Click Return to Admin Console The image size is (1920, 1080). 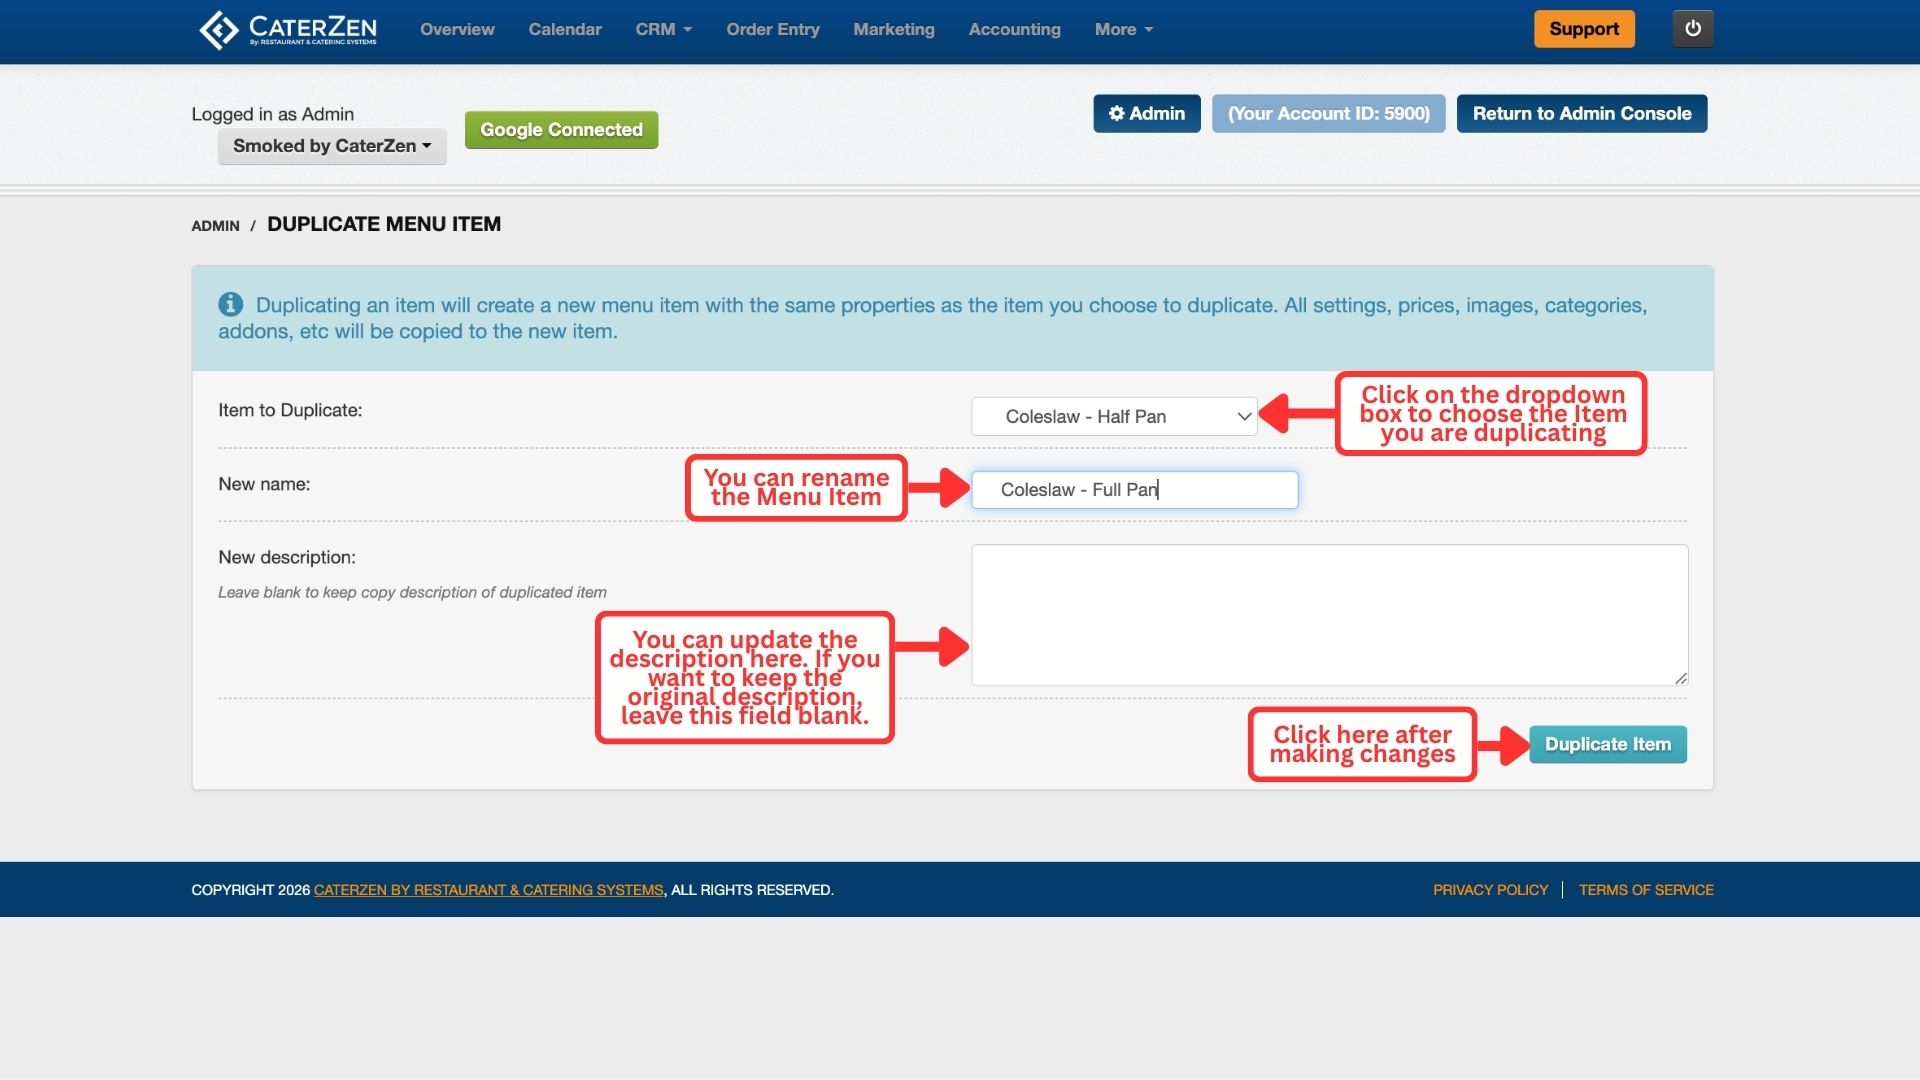click(1581, 114)
